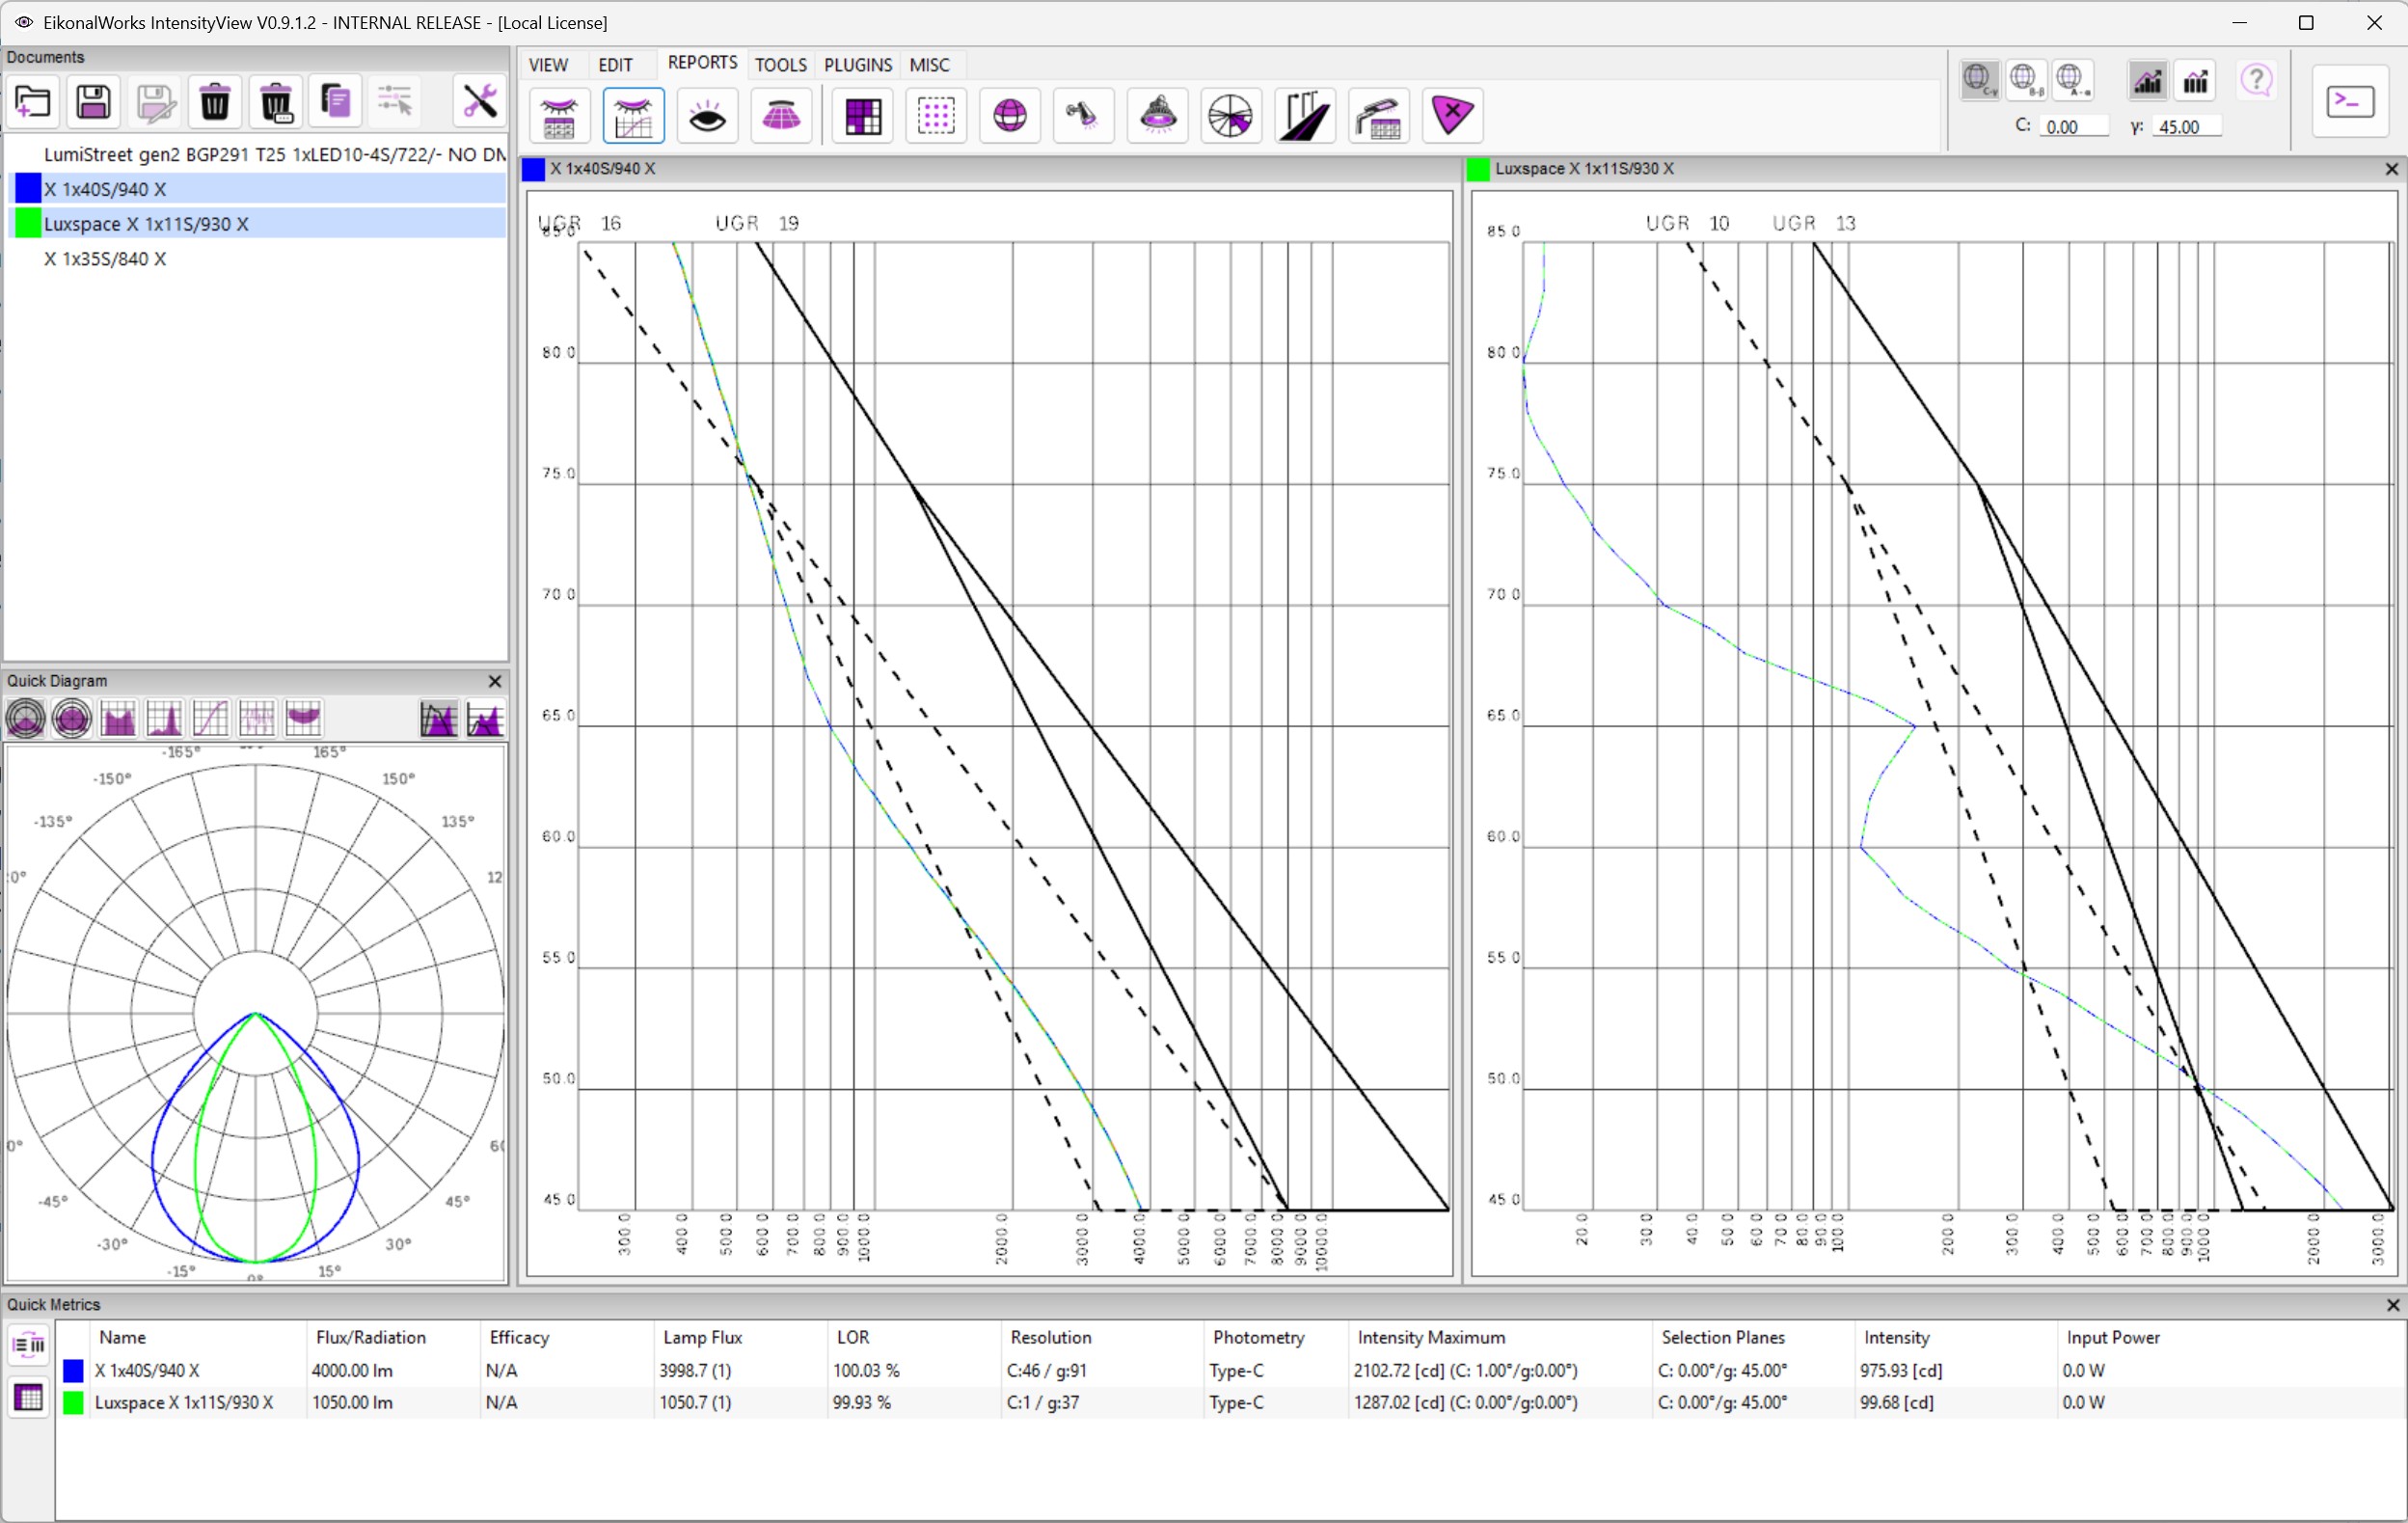
Task: Click the γ angle input field
Action: click(x=2188, y=127)
